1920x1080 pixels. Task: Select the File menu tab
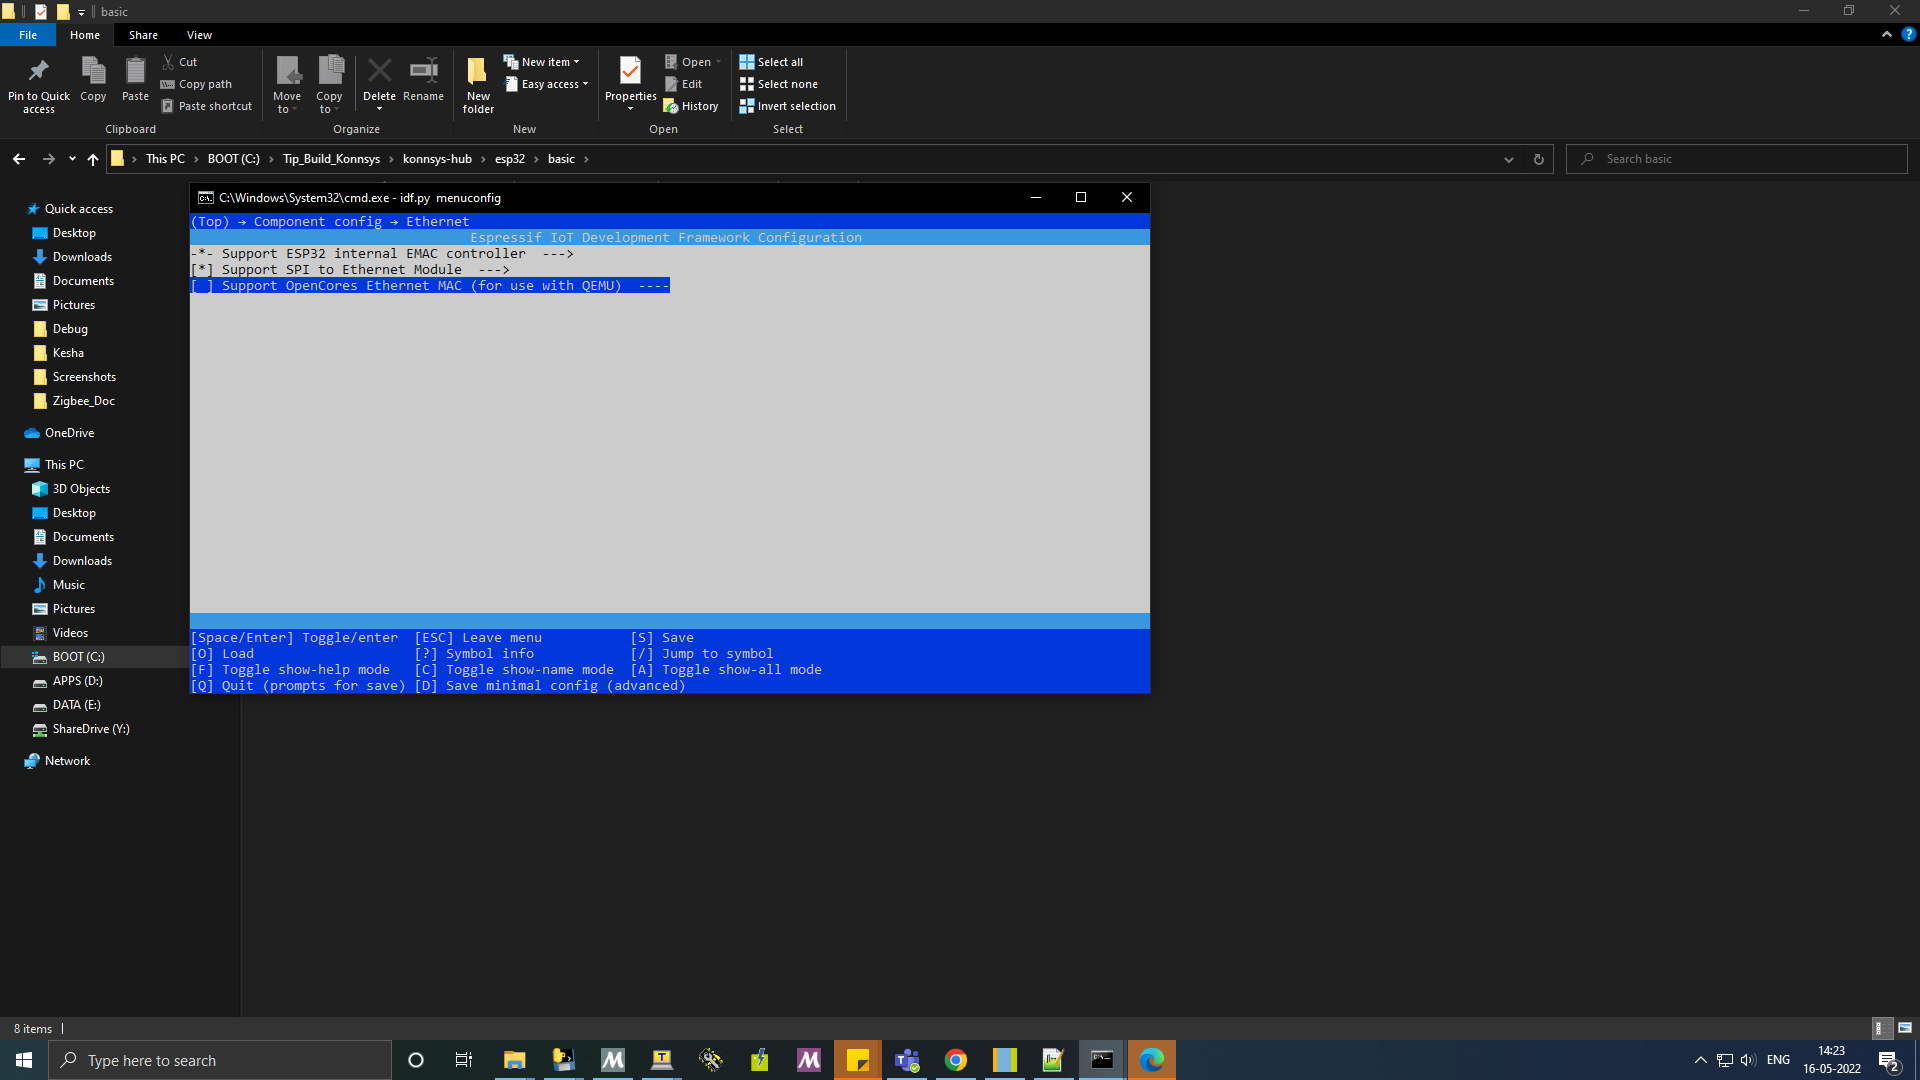29,36
